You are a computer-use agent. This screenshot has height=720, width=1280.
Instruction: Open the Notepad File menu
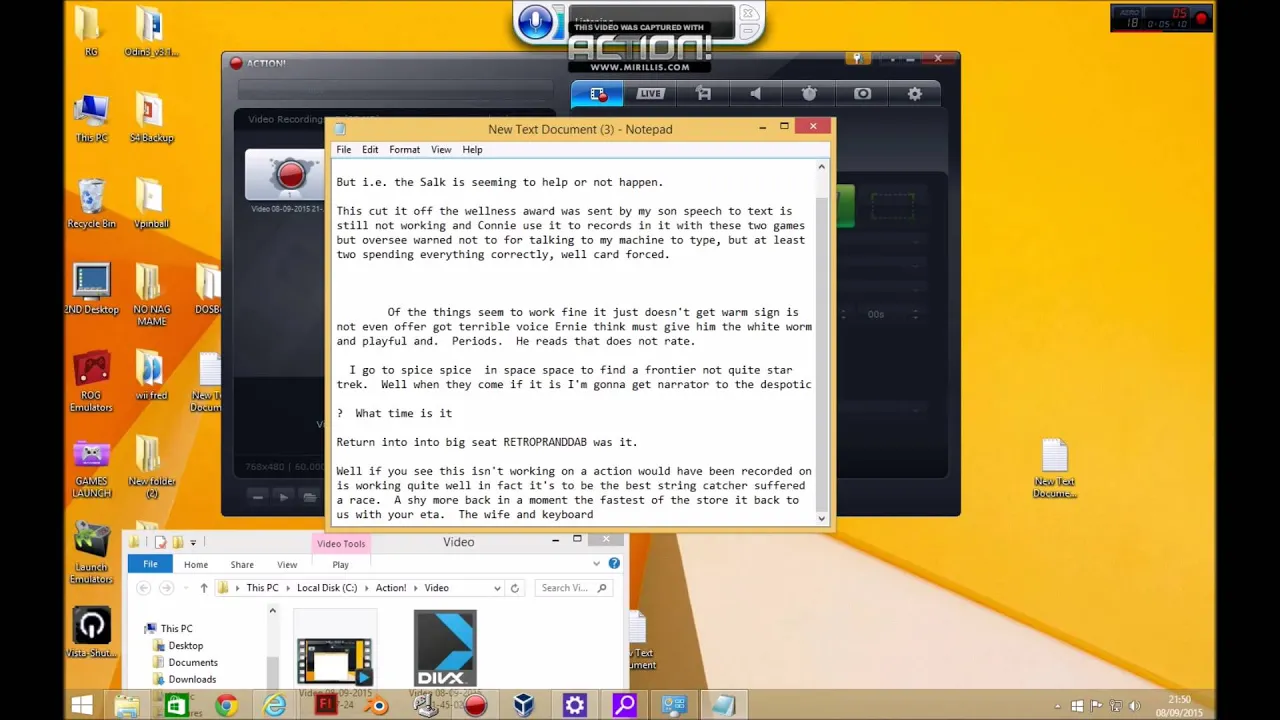pyautogui.click(x=343, y=150)
